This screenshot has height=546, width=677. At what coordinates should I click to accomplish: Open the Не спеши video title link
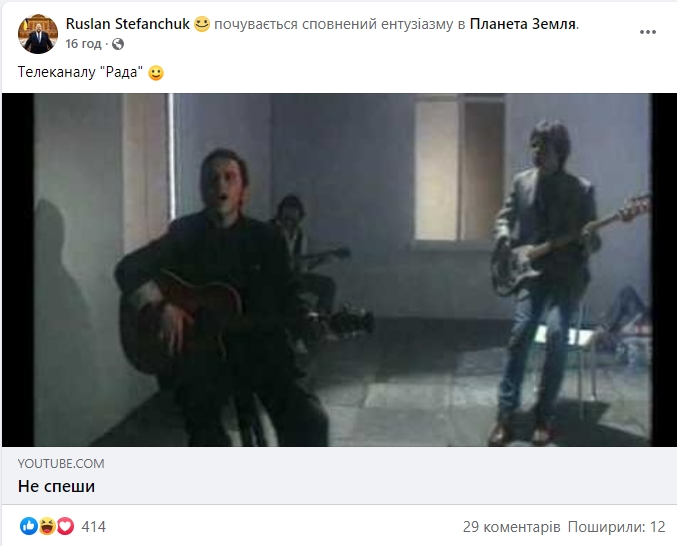[56, 486]
